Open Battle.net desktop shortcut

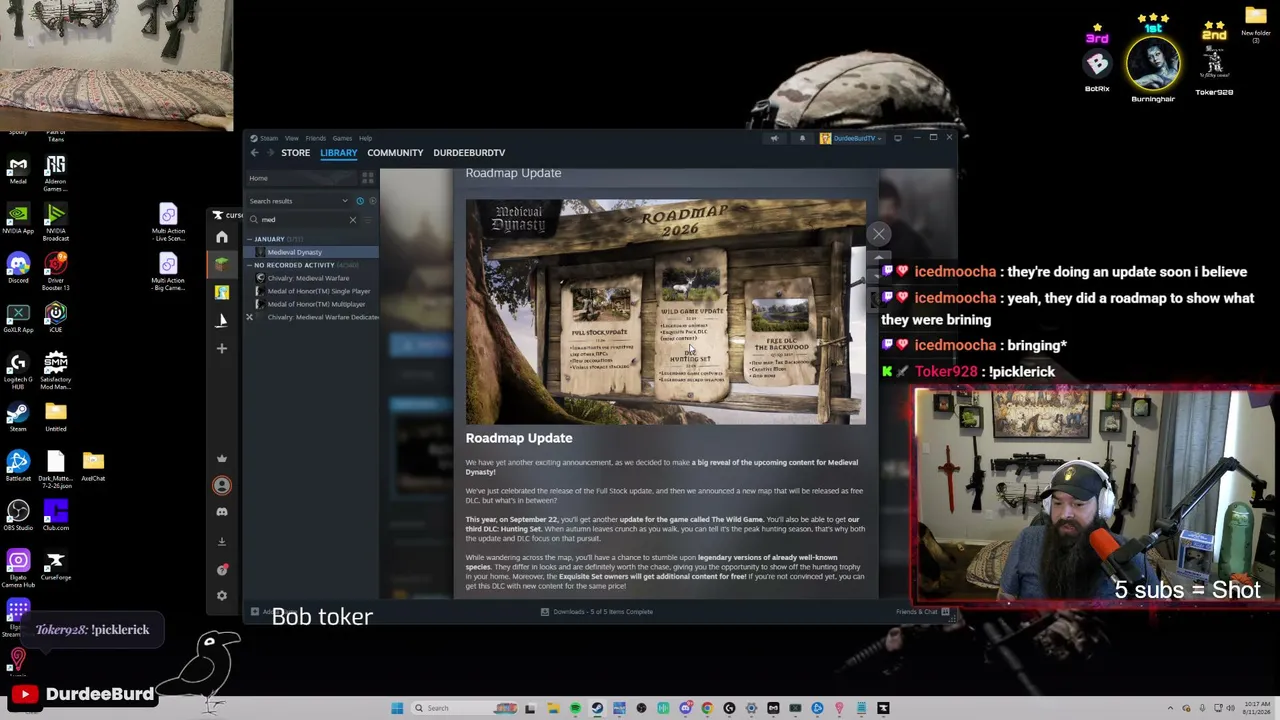[x=18, y=466]
